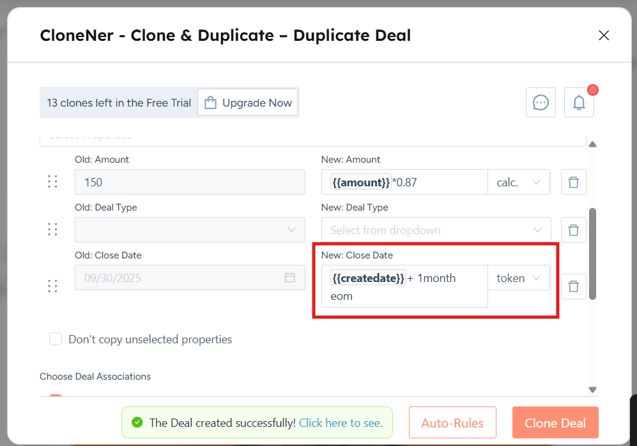The width and height of the screenshot is (637, 446).
Task: Delete the Deal Type property row
Action: [574, 230]
